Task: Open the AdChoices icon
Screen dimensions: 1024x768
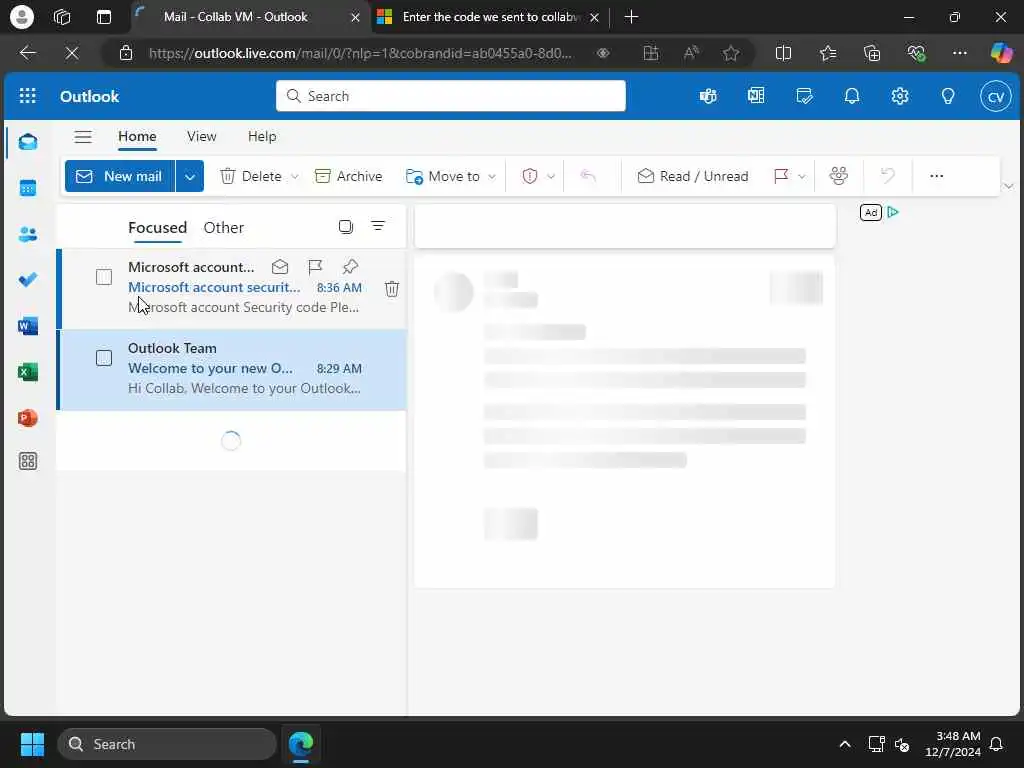Action: click(893, 212)
